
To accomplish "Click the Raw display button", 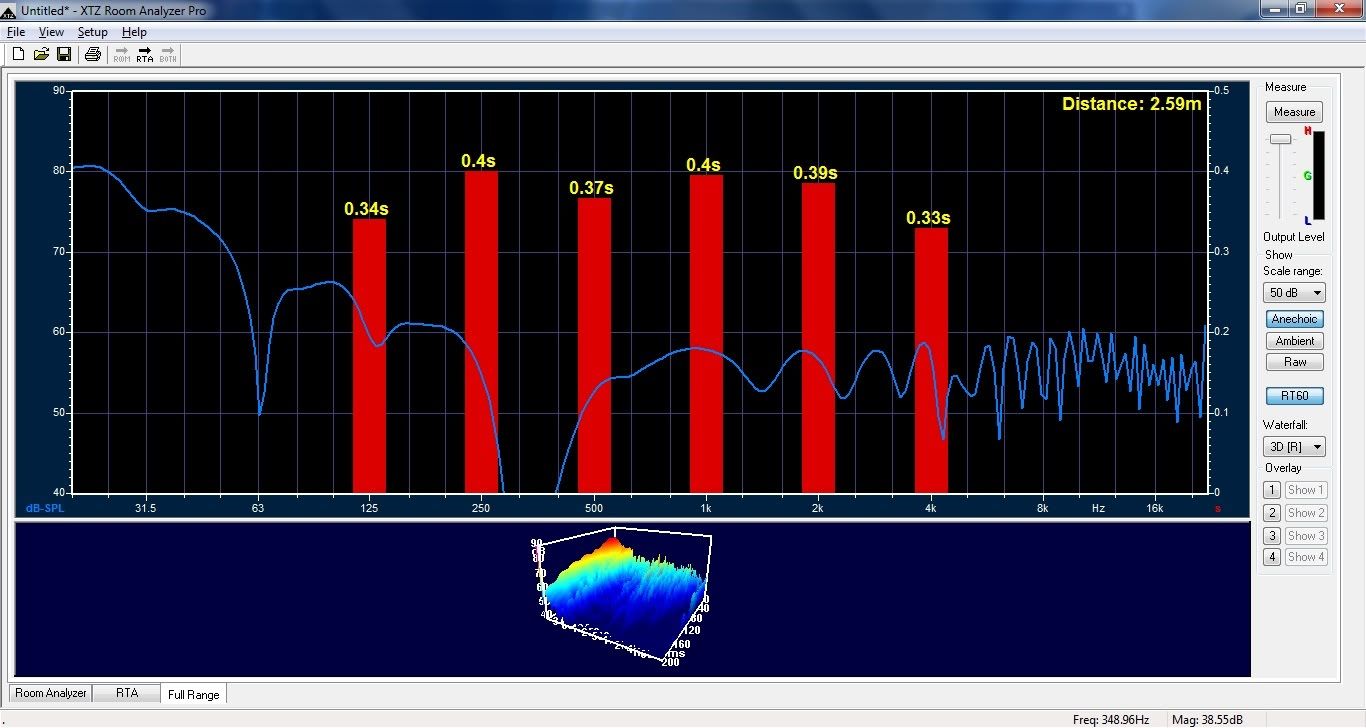I will (x=1294, y=362).
